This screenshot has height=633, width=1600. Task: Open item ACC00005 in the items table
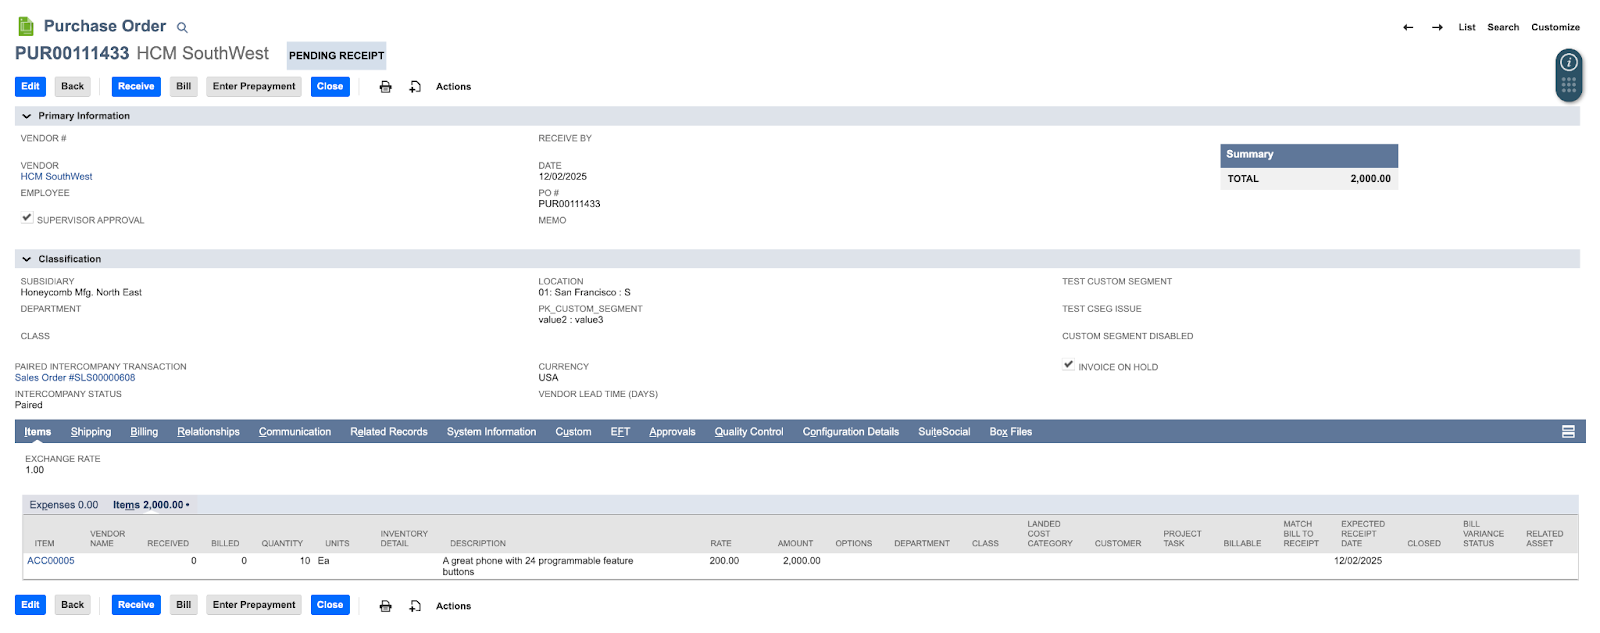(51, 561)
